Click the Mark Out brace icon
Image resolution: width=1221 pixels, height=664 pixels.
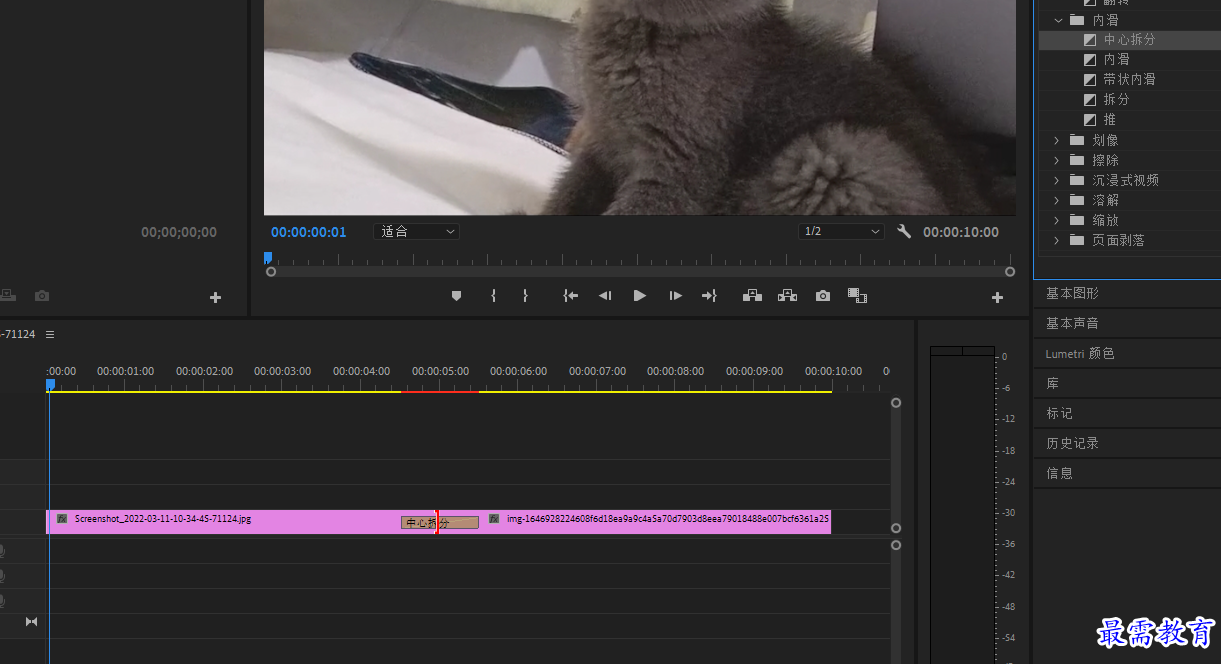(x=525, y=296)
